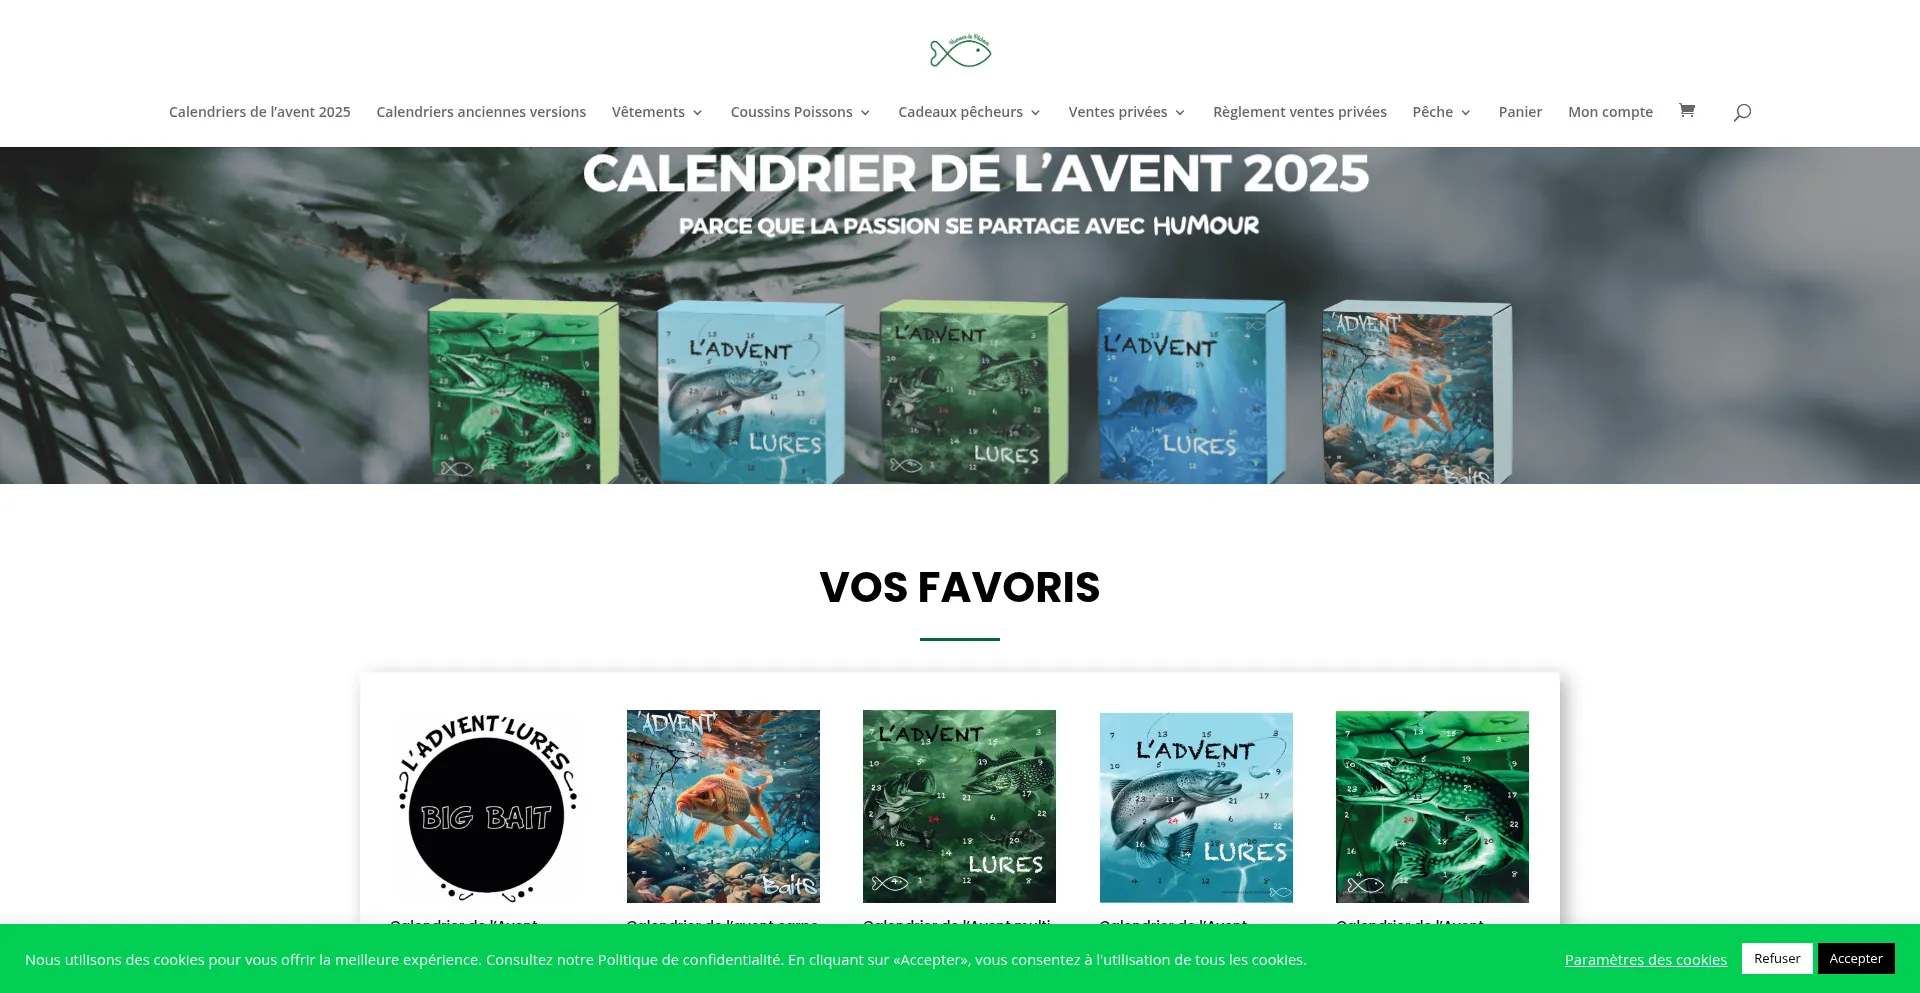Viewport: 1920px width, 993px height.
Task: Select the blue trout L'Advent Lures thumbnail
Action: click(1196, 807)
